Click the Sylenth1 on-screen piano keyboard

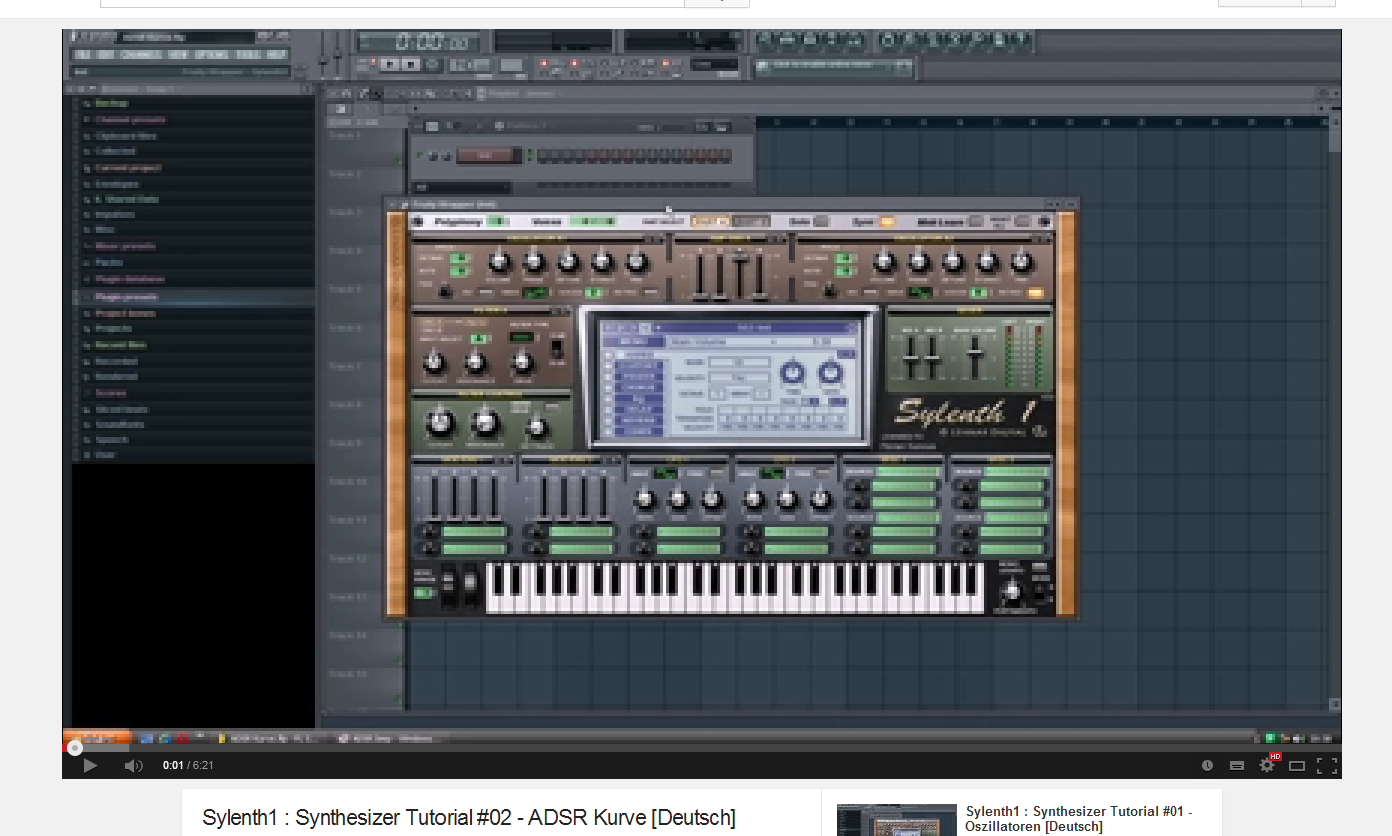[x=735, y=588]
